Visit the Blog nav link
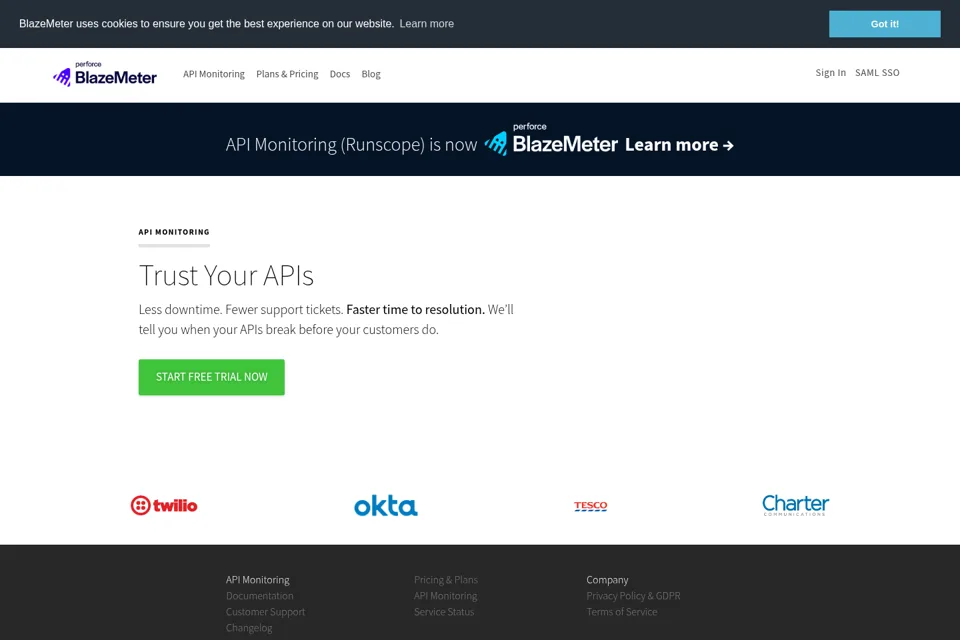The width and height of the screenshot is (960, 640). click(371, 74)
